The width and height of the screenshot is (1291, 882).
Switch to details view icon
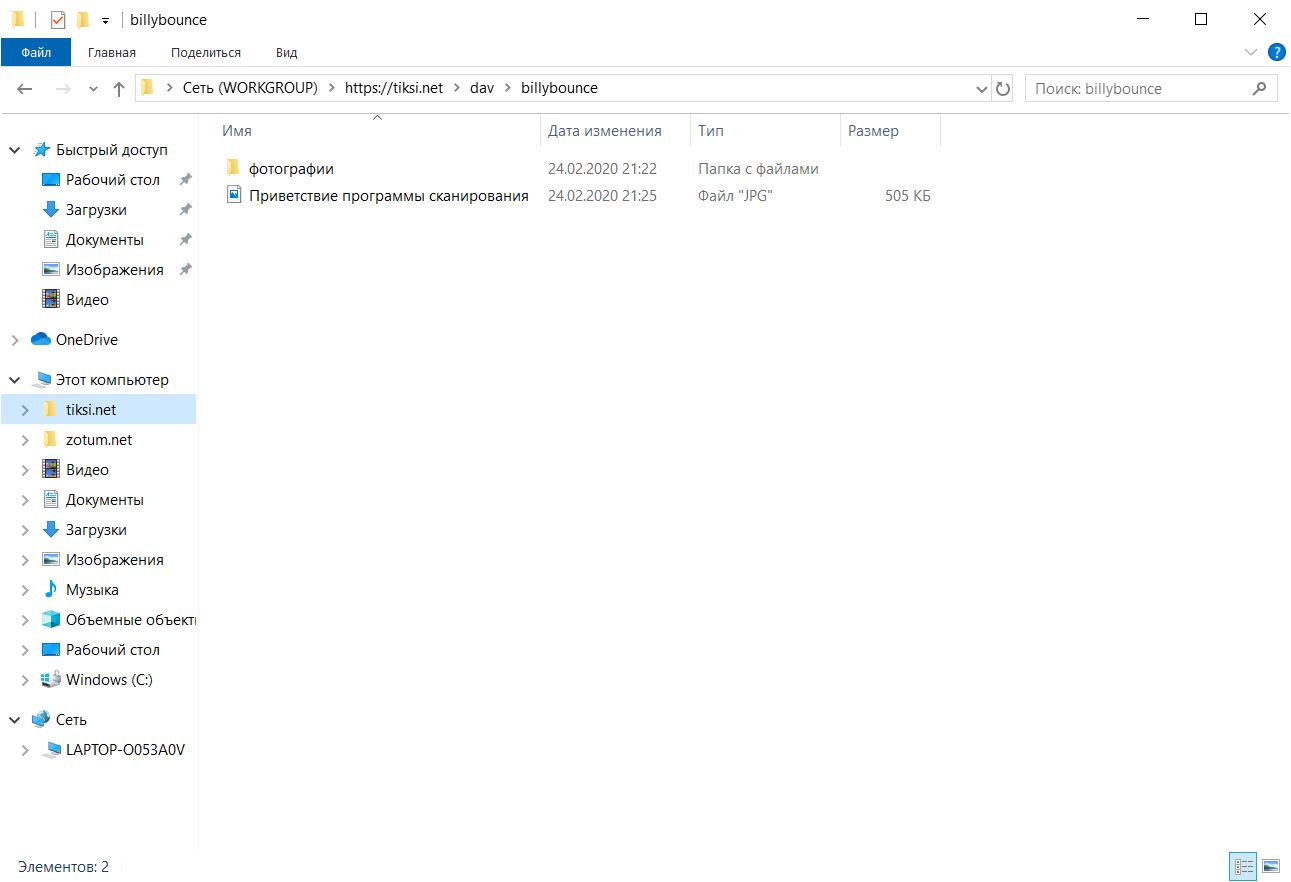(x=1244, y=866)
